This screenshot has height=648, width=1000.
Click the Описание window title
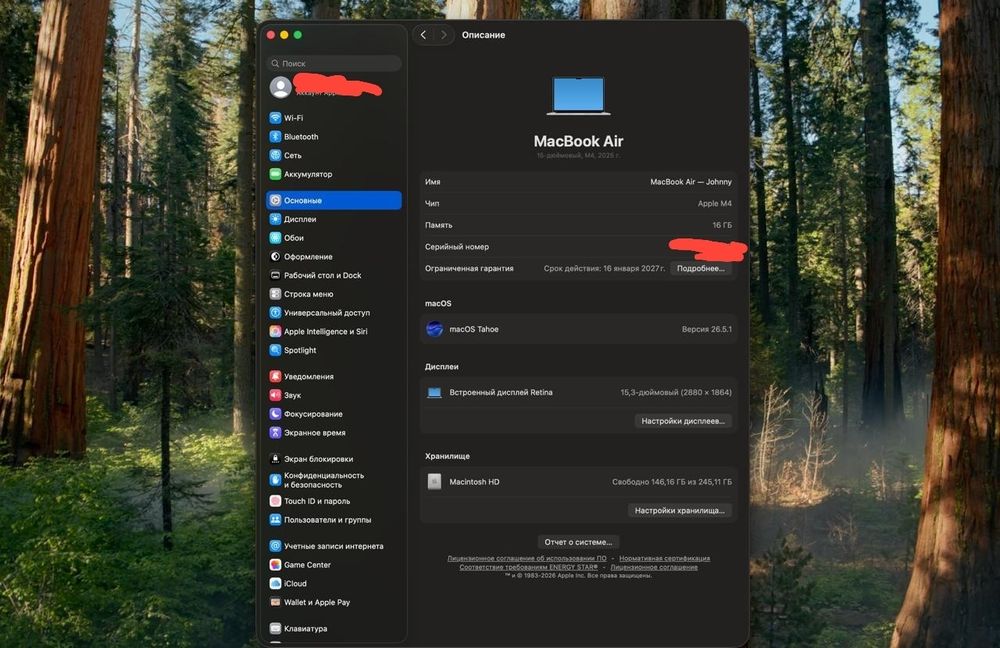coord(483,35)
